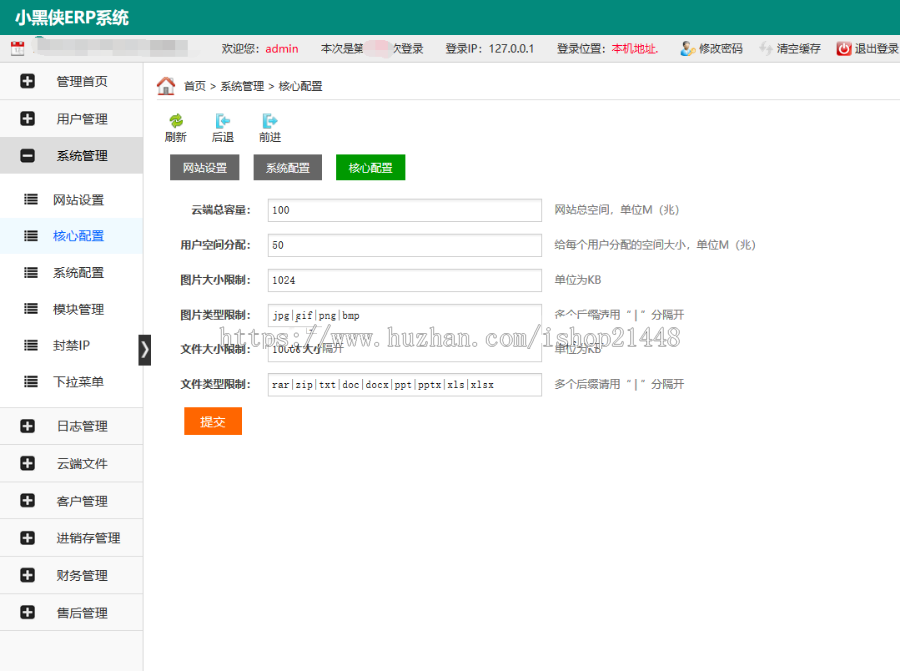The image size is (900, 671).
Task: Switch to the 系统配置 tab
Action: click(288, 168)
